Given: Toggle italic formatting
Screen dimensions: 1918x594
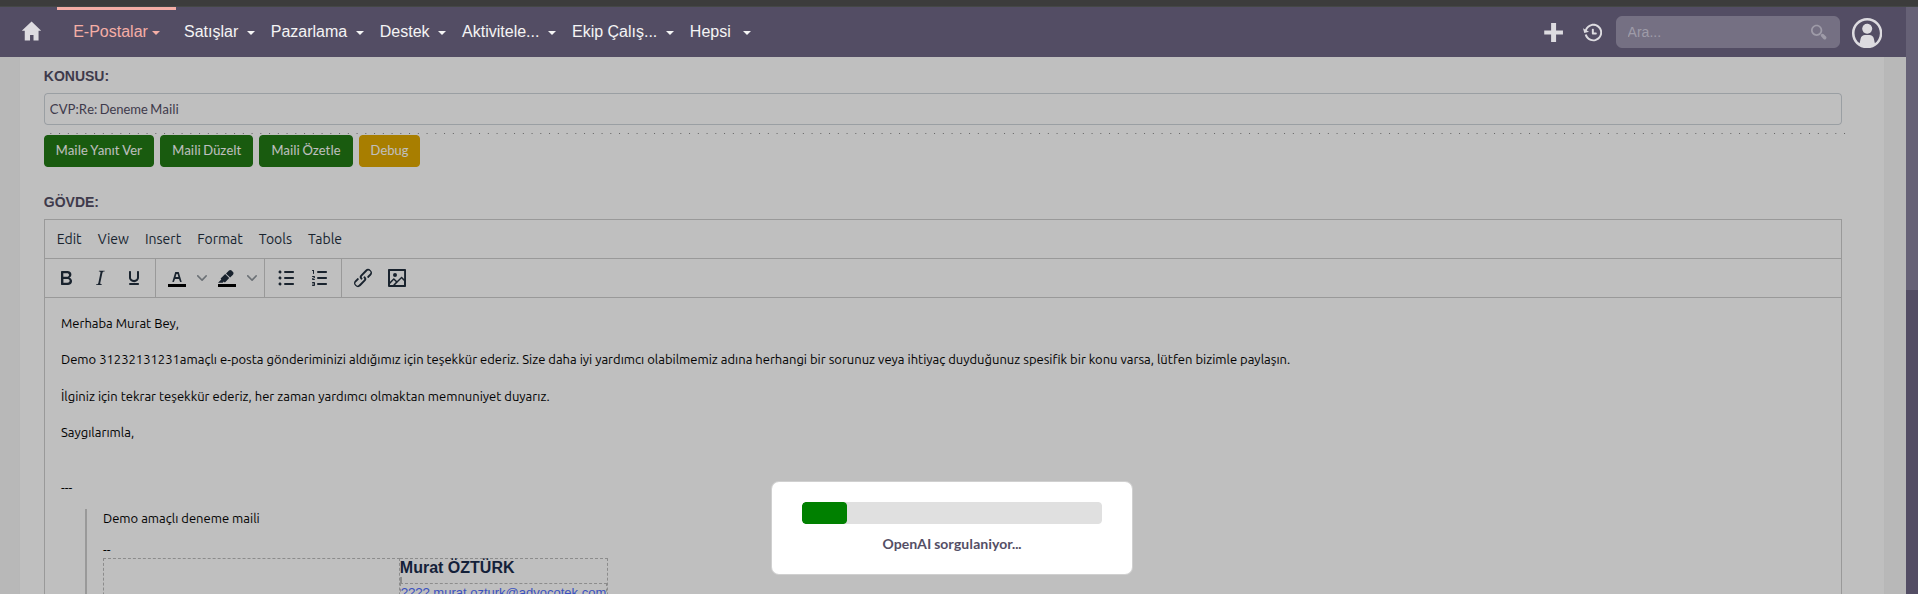Looking at the screenshot, I should click(100, 278).
